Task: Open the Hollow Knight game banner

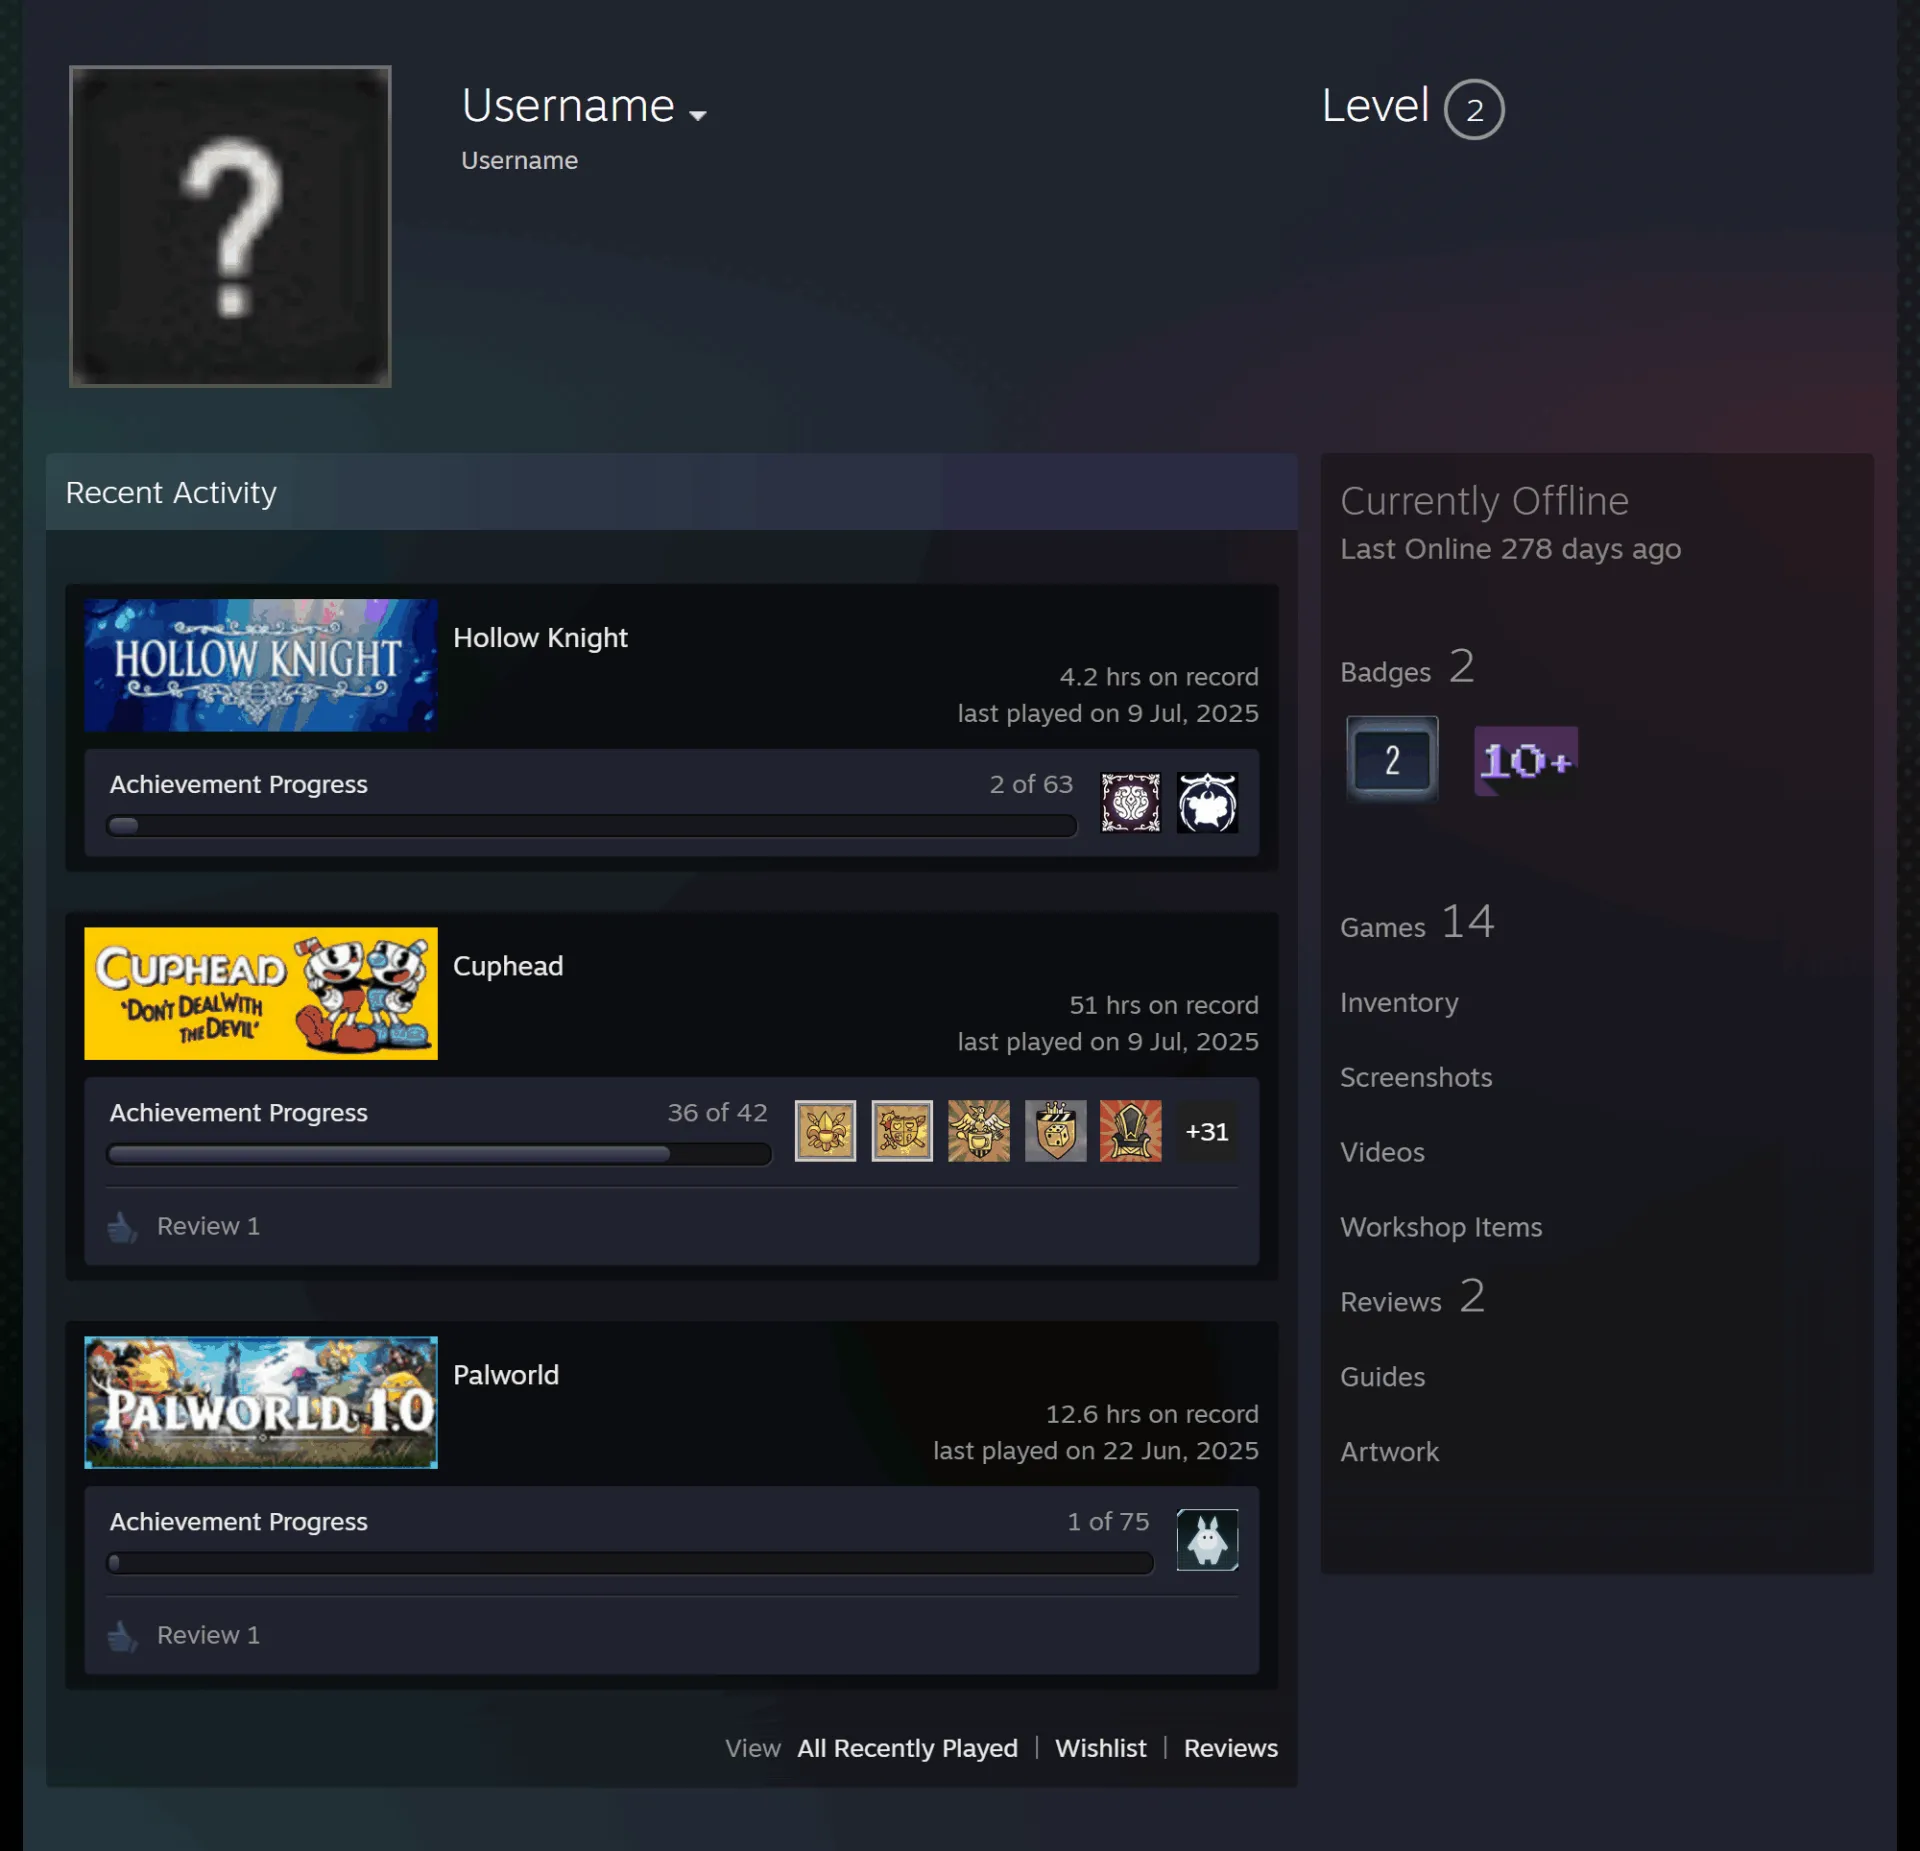Action: click(x=261, y=665)
